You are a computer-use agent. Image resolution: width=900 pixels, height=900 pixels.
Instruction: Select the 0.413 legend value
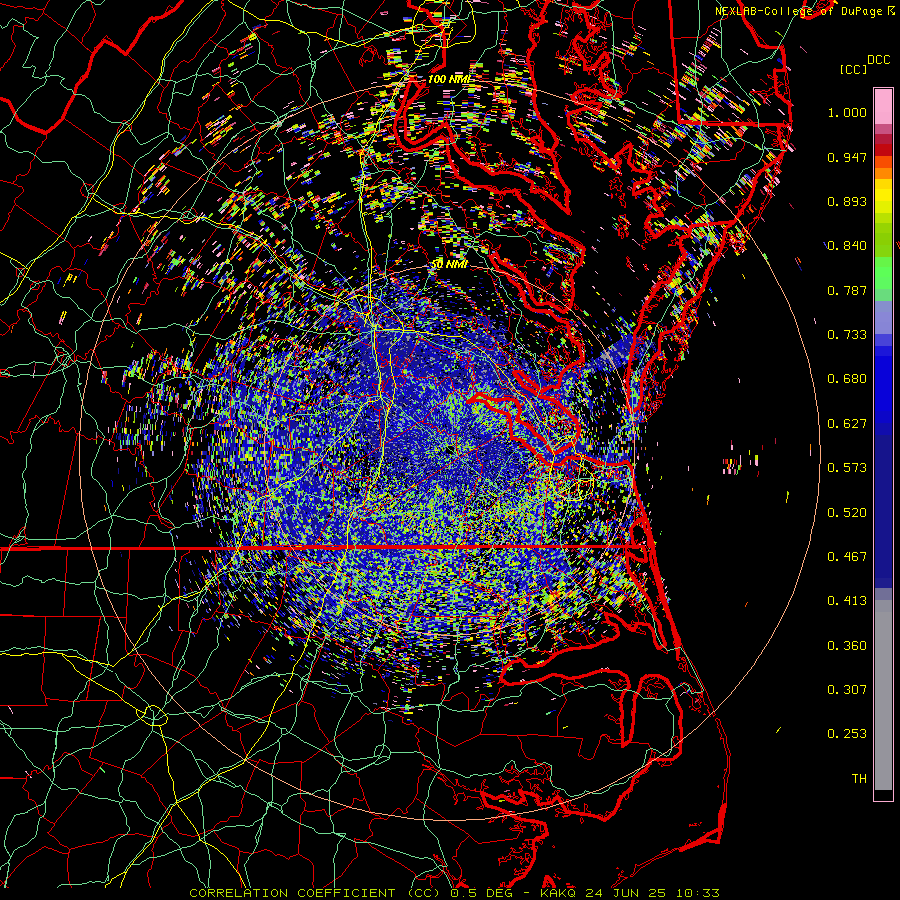(x=847, y=601)
